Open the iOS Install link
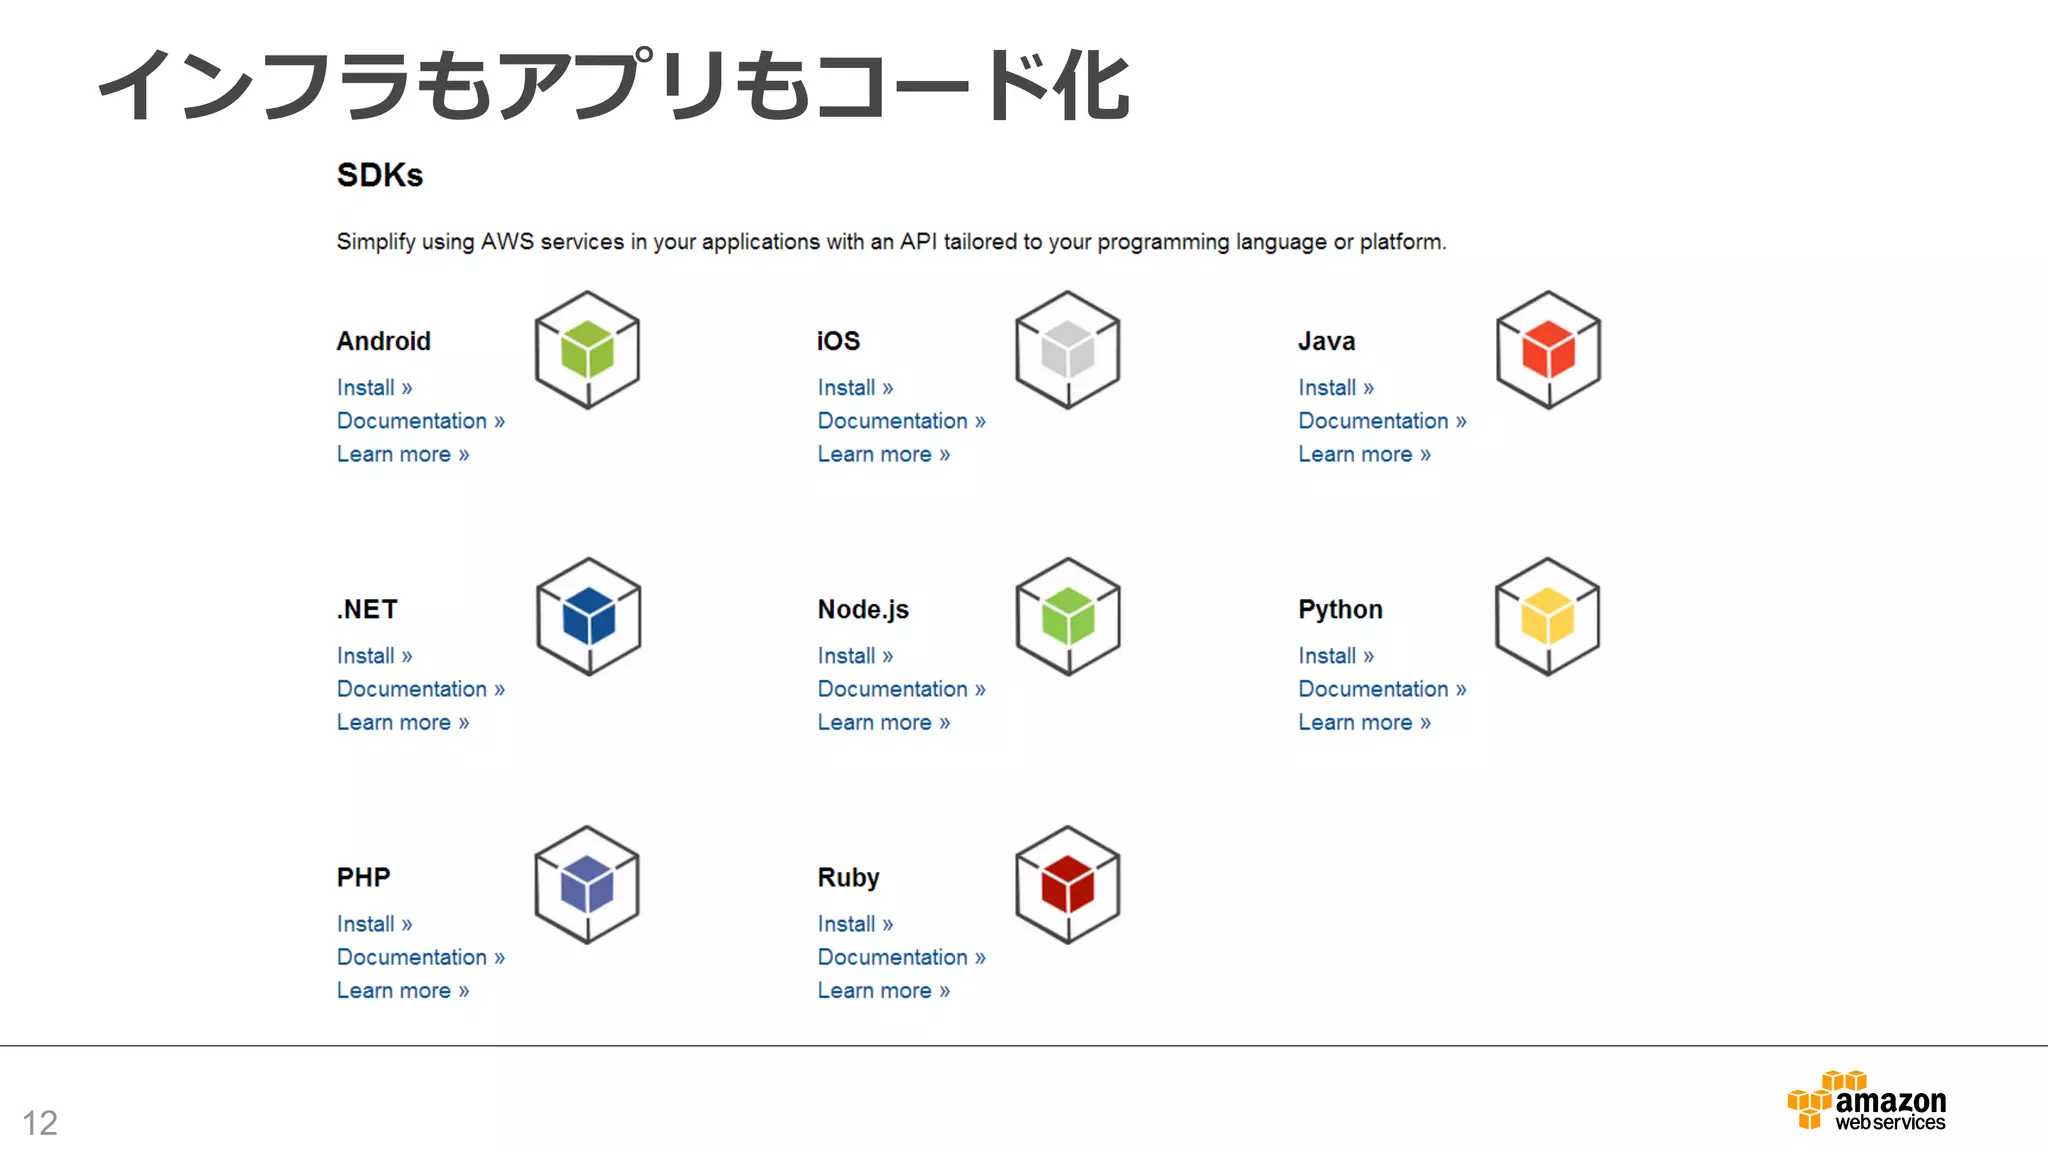Image resolution: width=2048 pixels, height=1152 pixels. point(855,387)
